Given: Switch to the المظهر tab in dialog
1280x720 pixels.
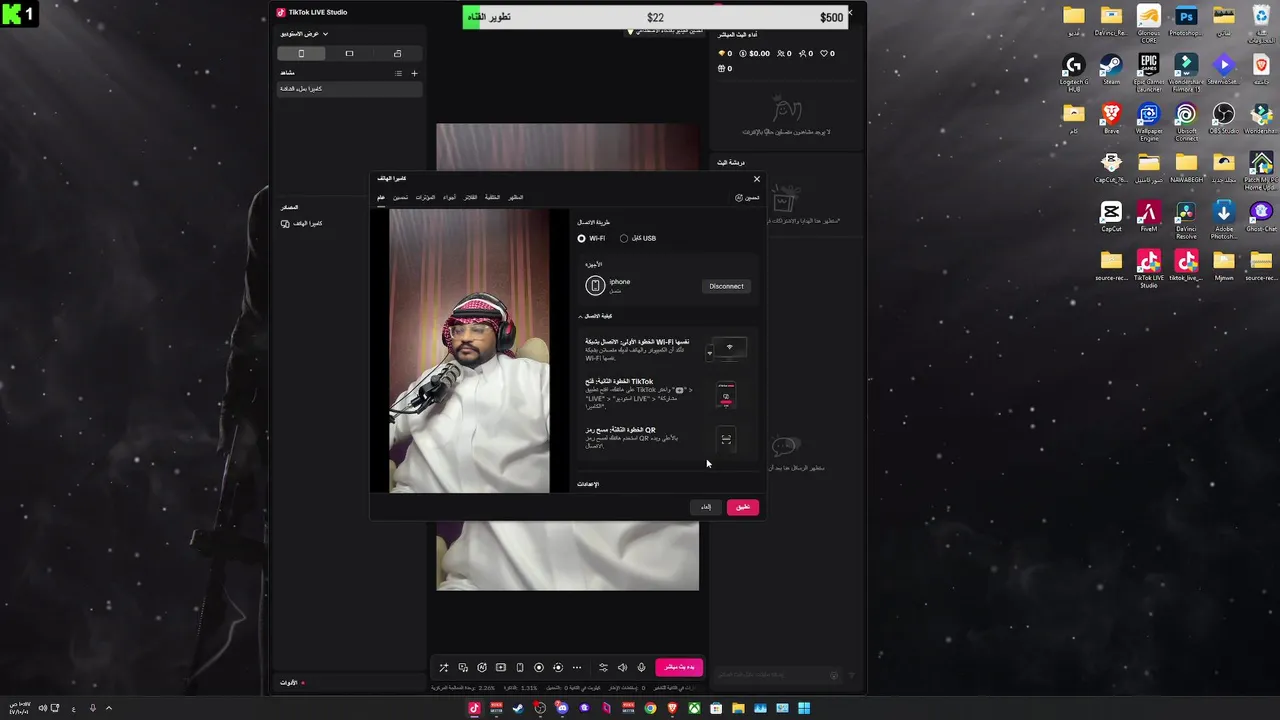Looking at the screenshot, I should click(x=516, y=197).
